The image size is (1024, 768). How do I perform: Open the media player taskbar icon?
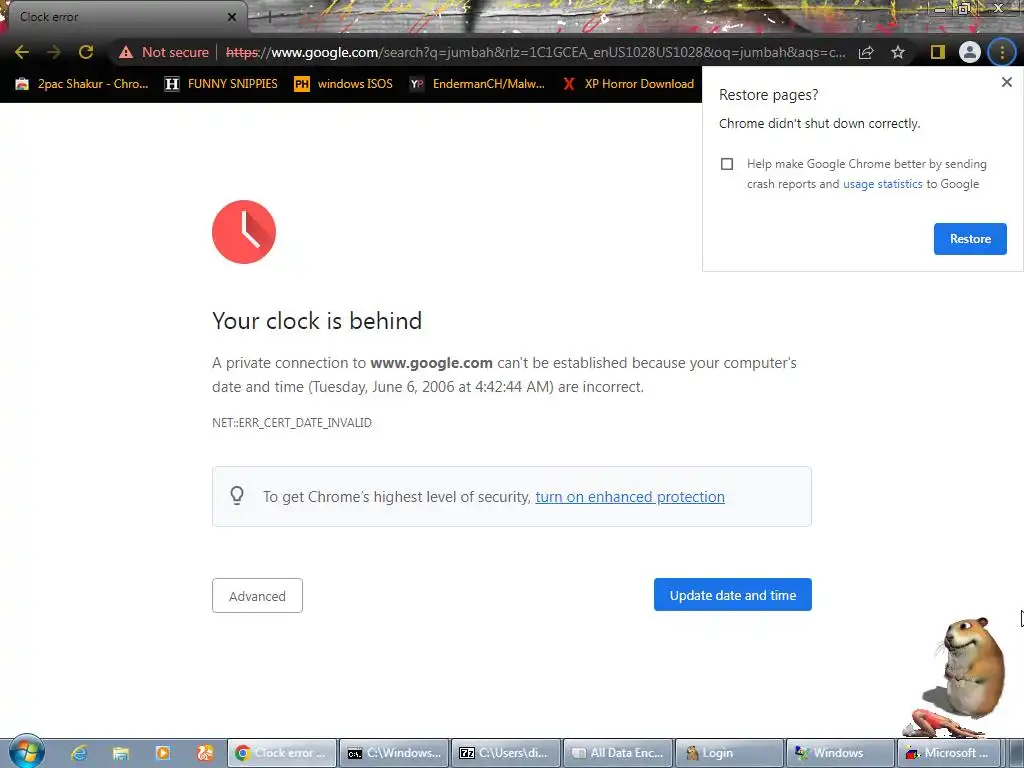click(x=163, y=753)
